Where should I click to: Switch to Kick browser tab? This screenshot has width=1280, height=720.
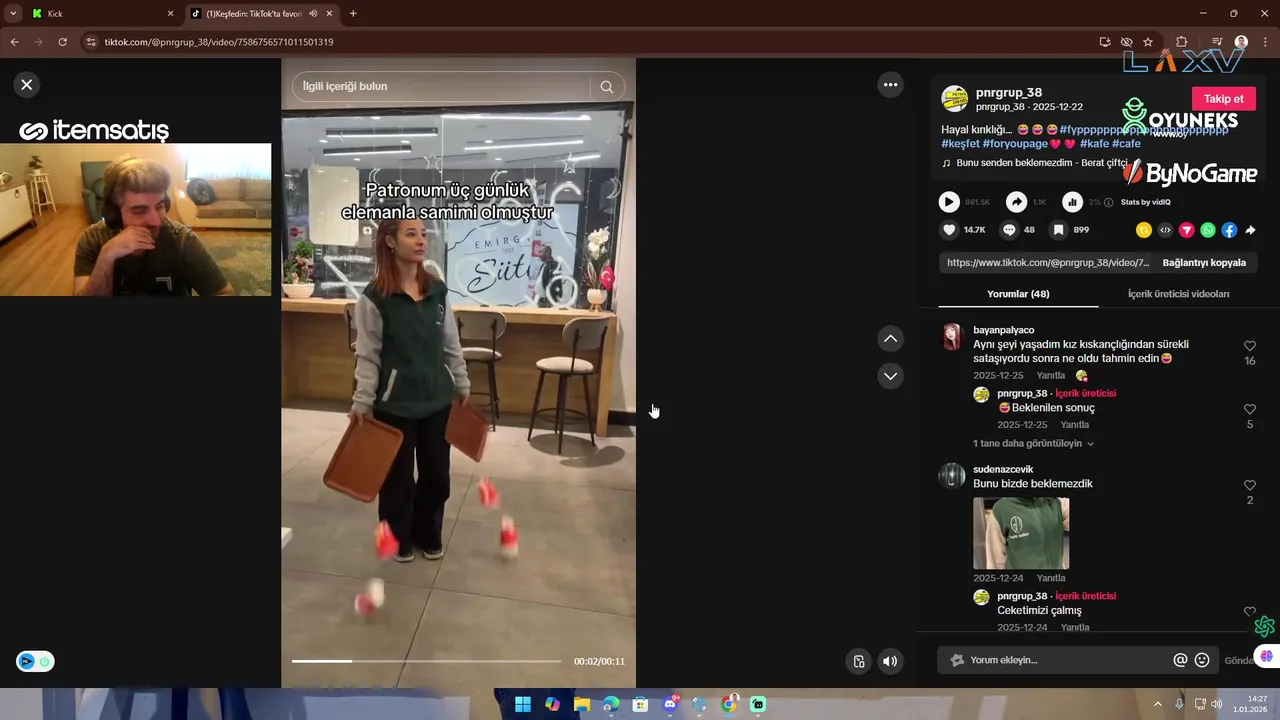(100, 14)
